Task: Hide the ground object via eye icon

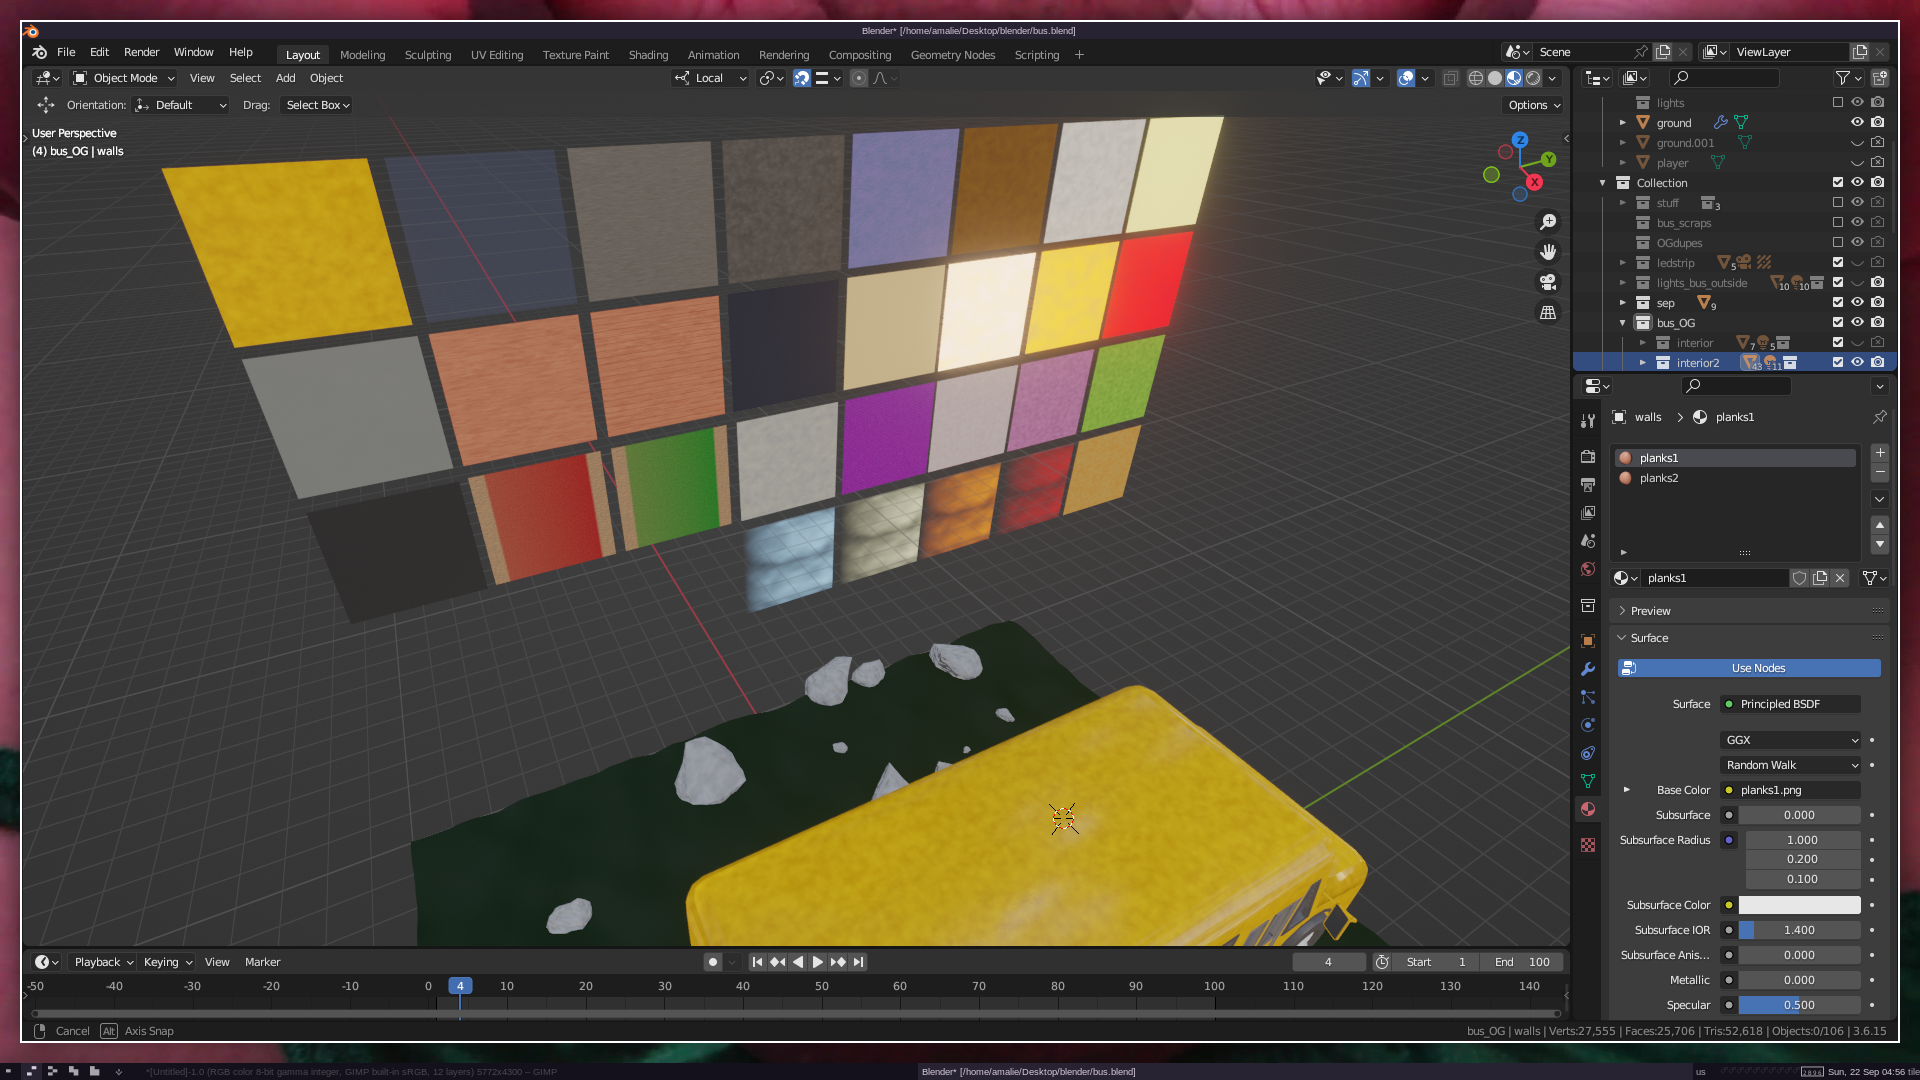Action: 1857,122
